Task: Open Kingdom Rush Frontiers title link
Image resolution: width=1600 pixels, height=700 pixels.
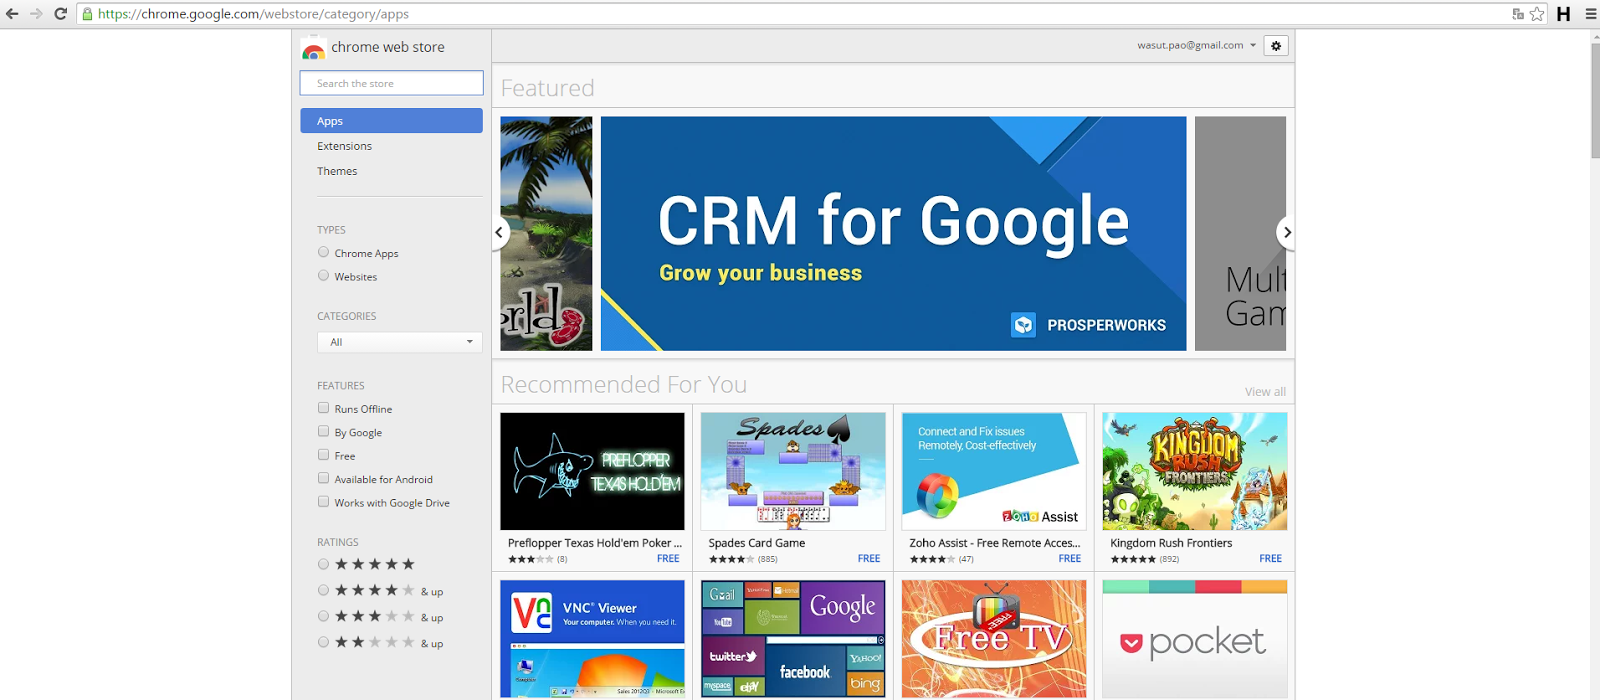Action: pyautogui.click(x=1171, y=543)
